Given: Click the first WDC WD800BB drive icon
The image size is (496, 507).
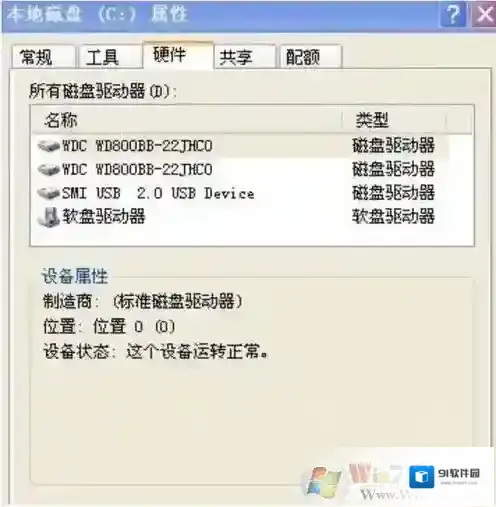Looking at the screenshot, I should point(48,146).
